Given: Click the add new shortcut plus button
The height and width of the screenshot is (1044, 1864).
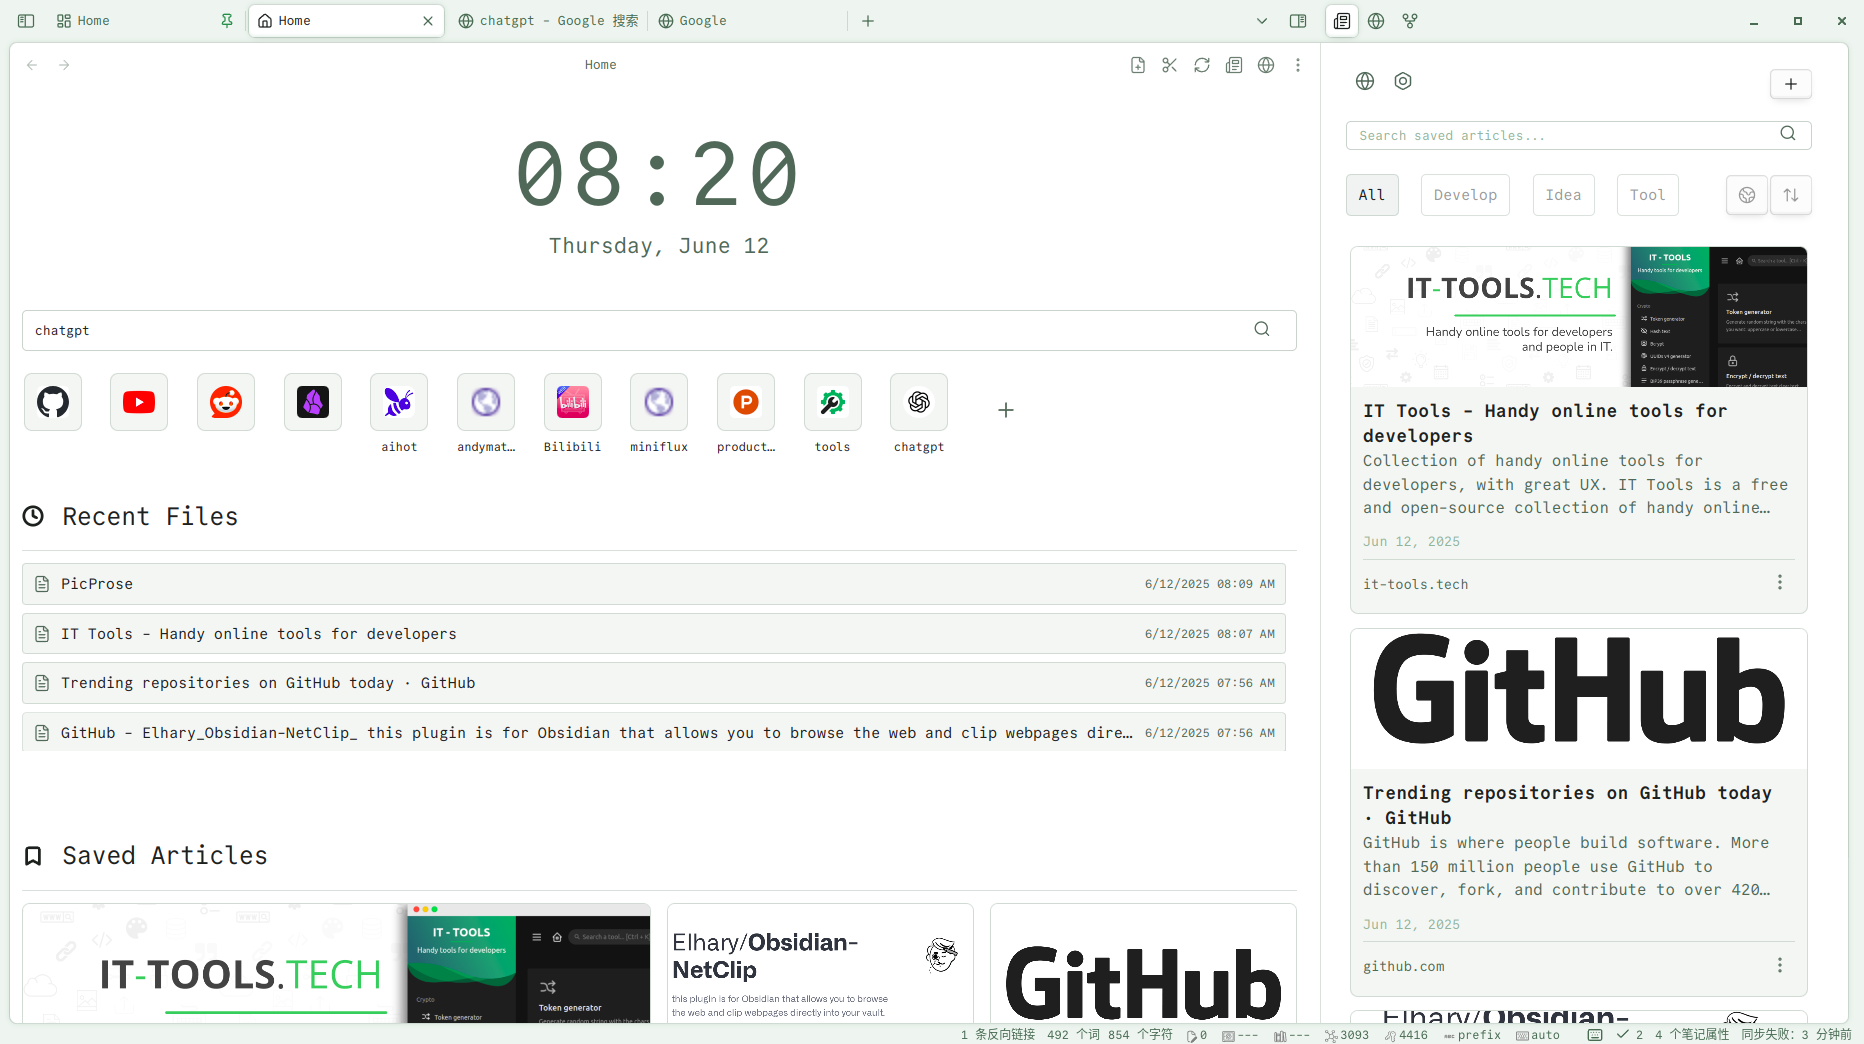Looking at the screenshot, I should tap(1006, 410).
